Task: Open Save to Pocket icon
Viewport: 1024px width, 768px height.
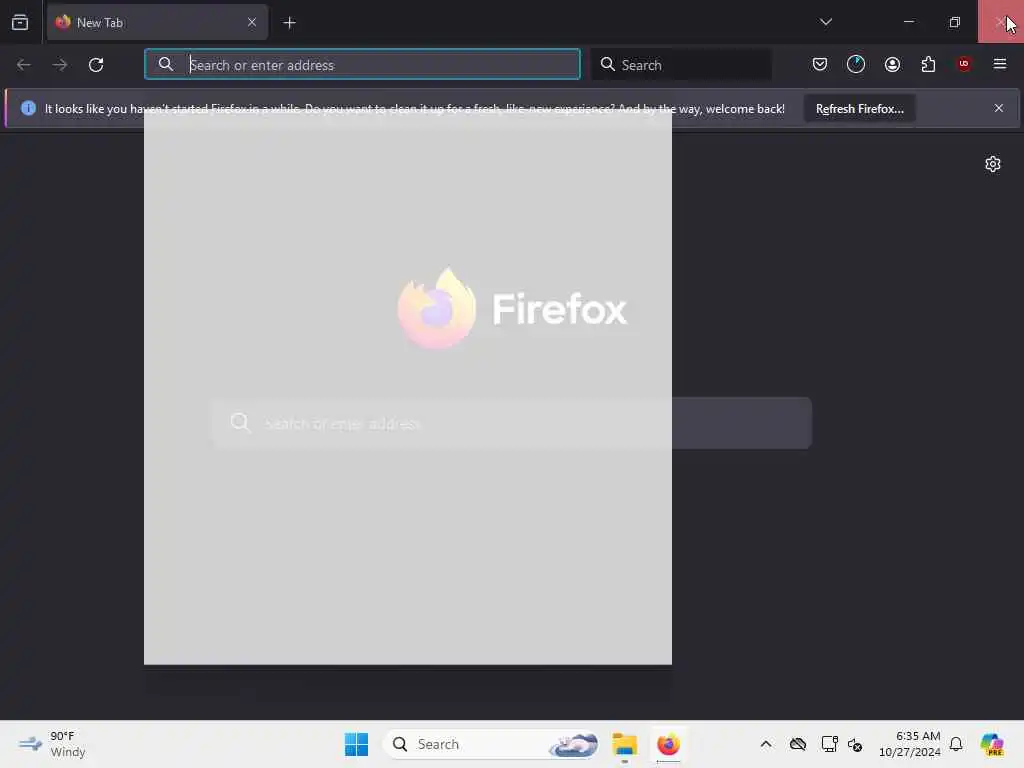Action: (x=820, y=64)
